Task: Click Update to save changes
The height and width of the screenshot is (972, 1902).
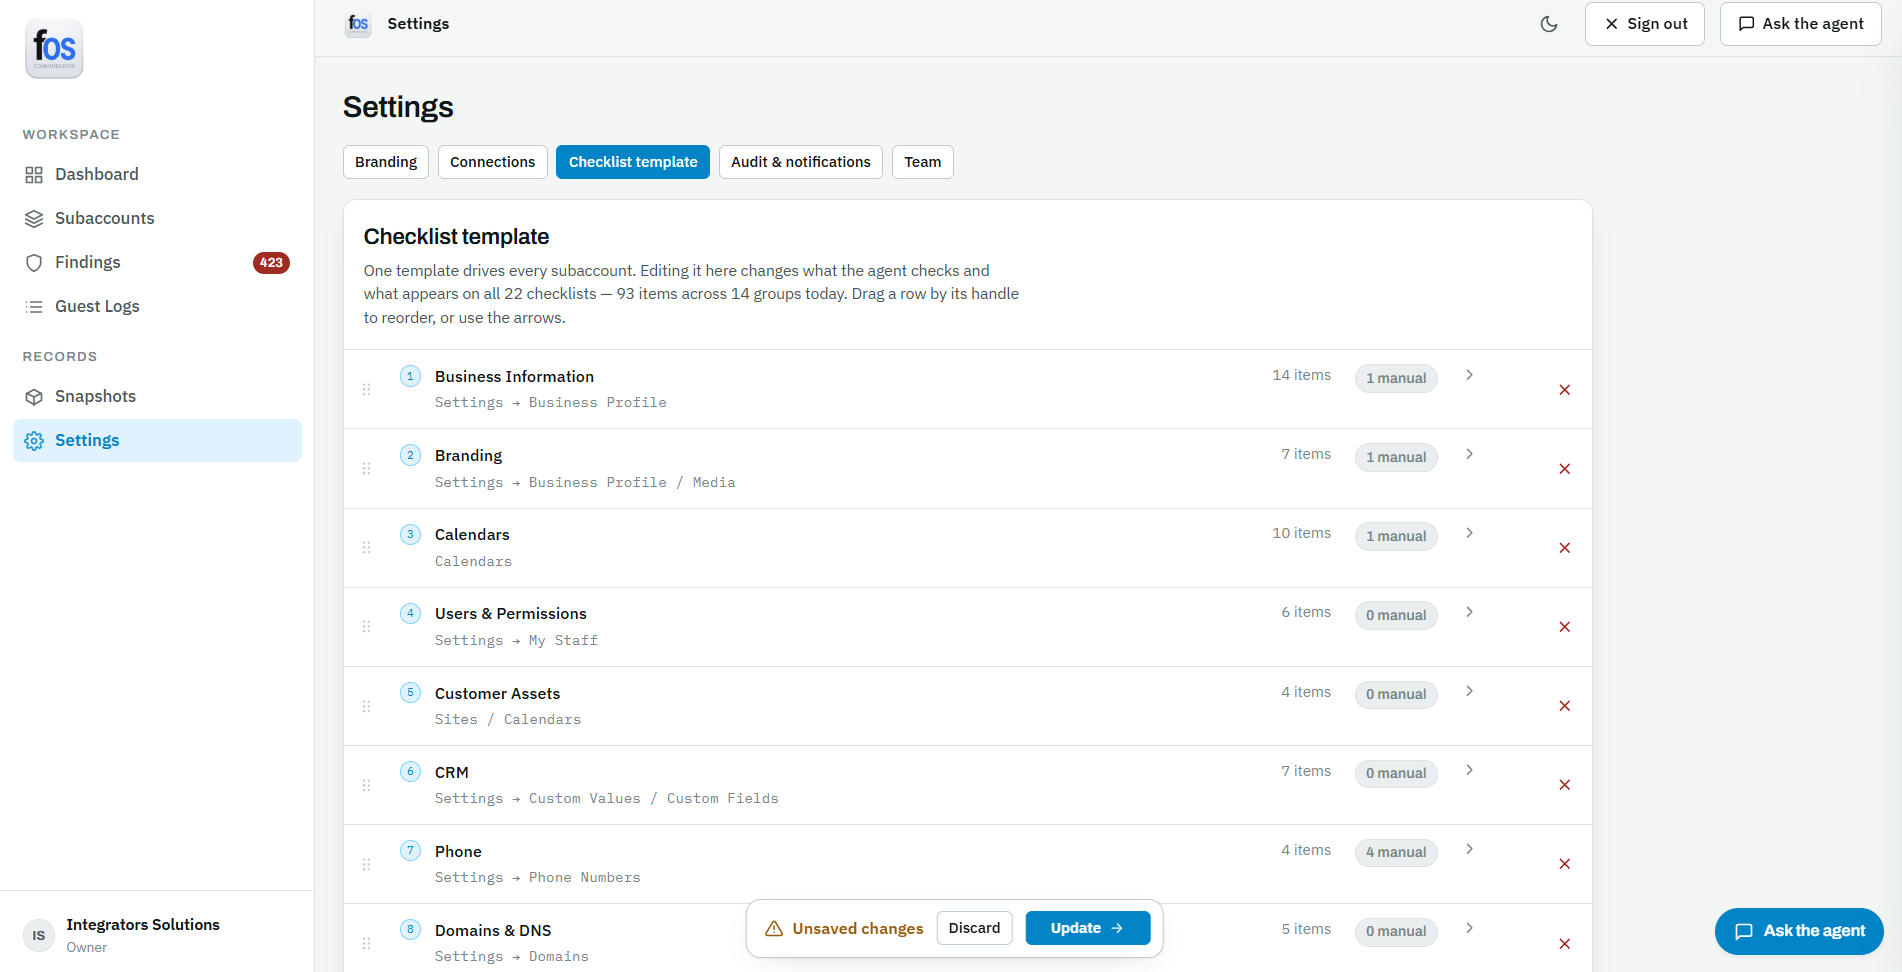Action: point(1087,928)
